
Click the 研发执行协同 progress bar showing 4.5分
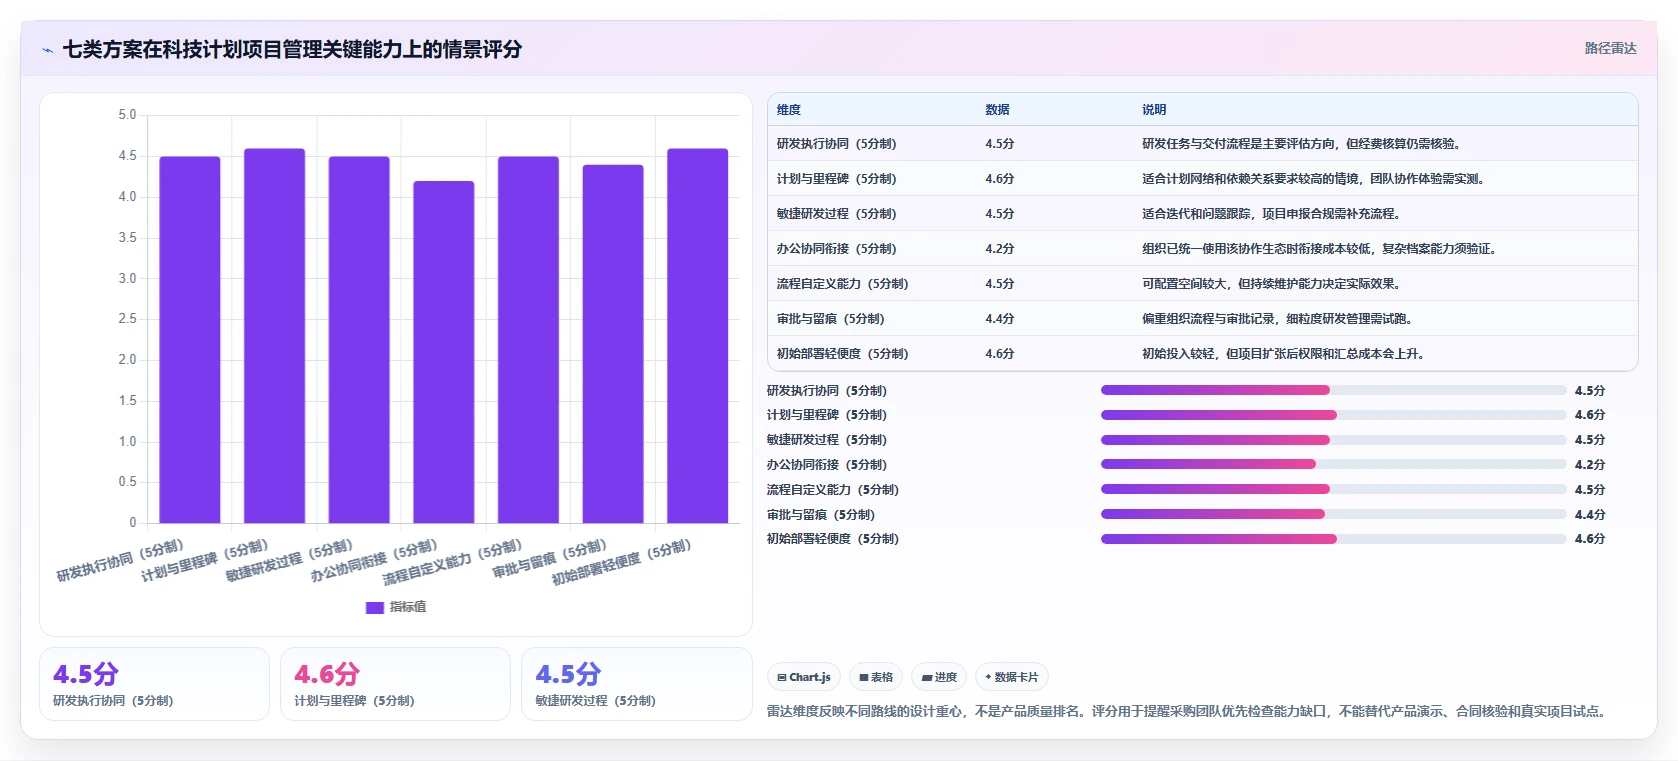(x=1333, y=390)
